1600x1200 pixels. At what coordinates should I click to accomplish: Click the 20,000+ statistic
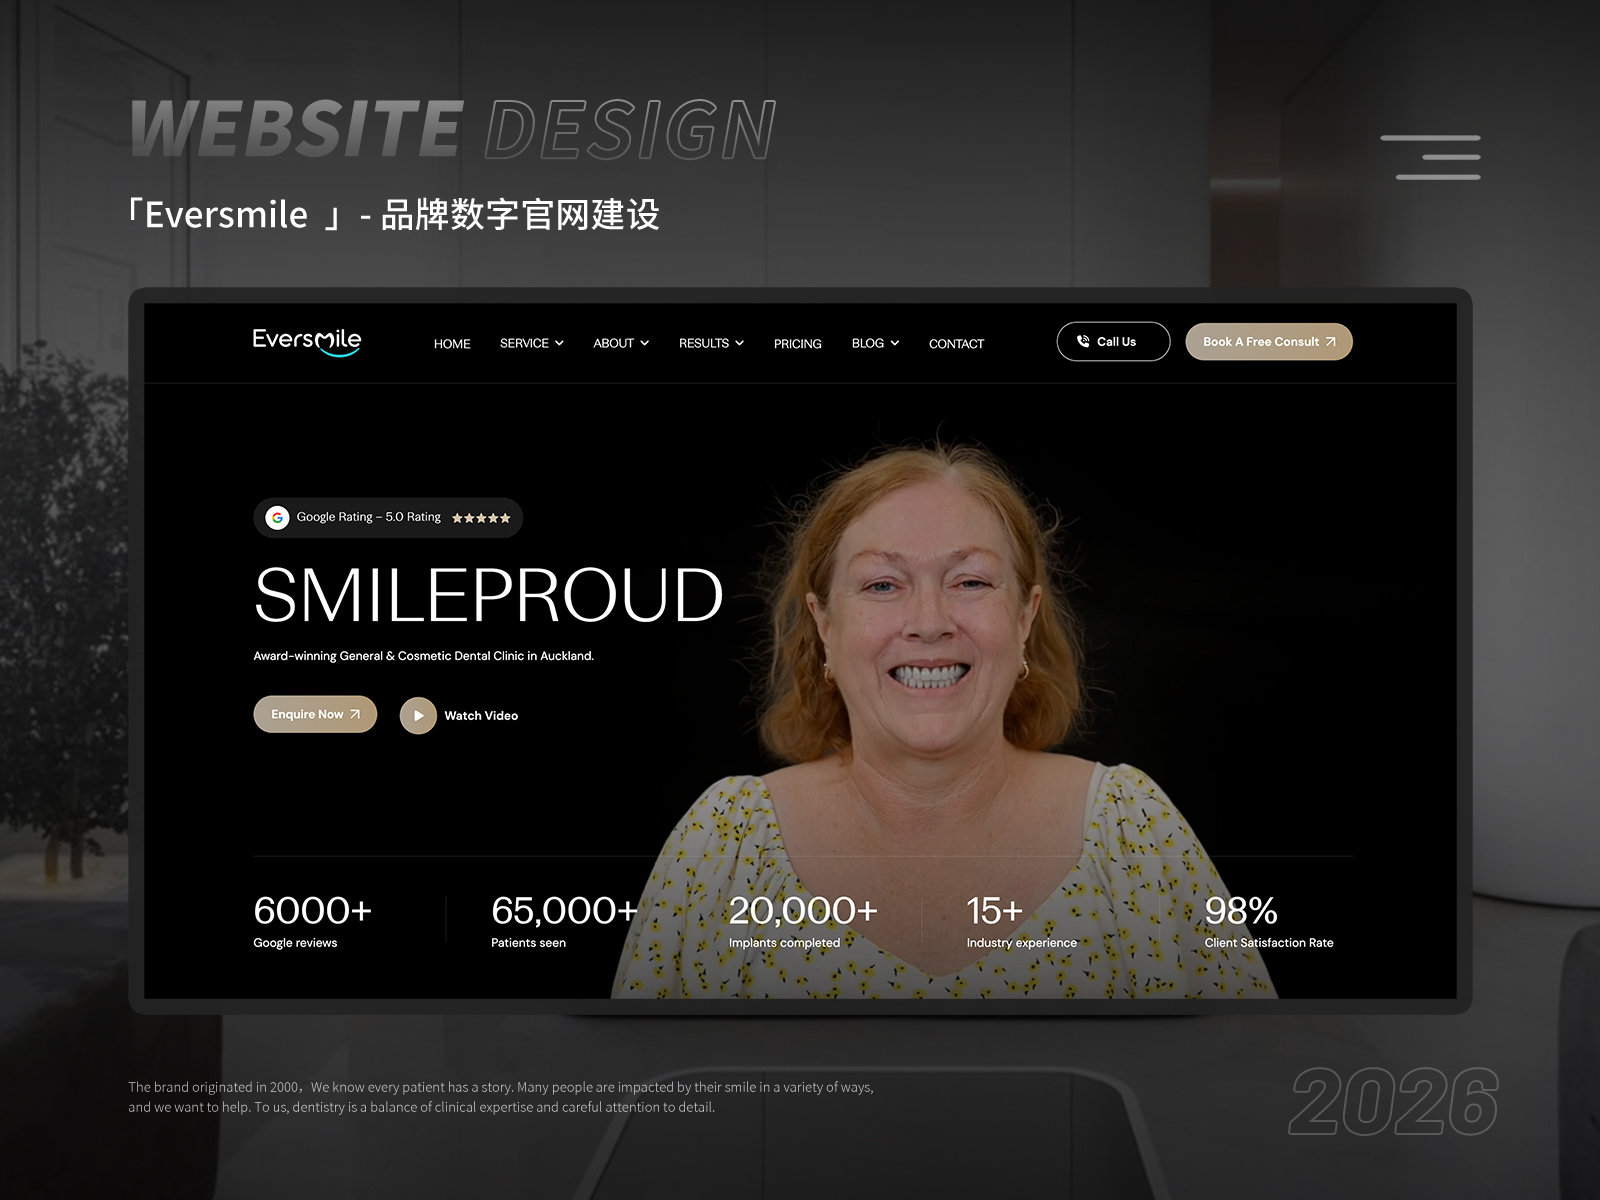[x=803, y=910]
